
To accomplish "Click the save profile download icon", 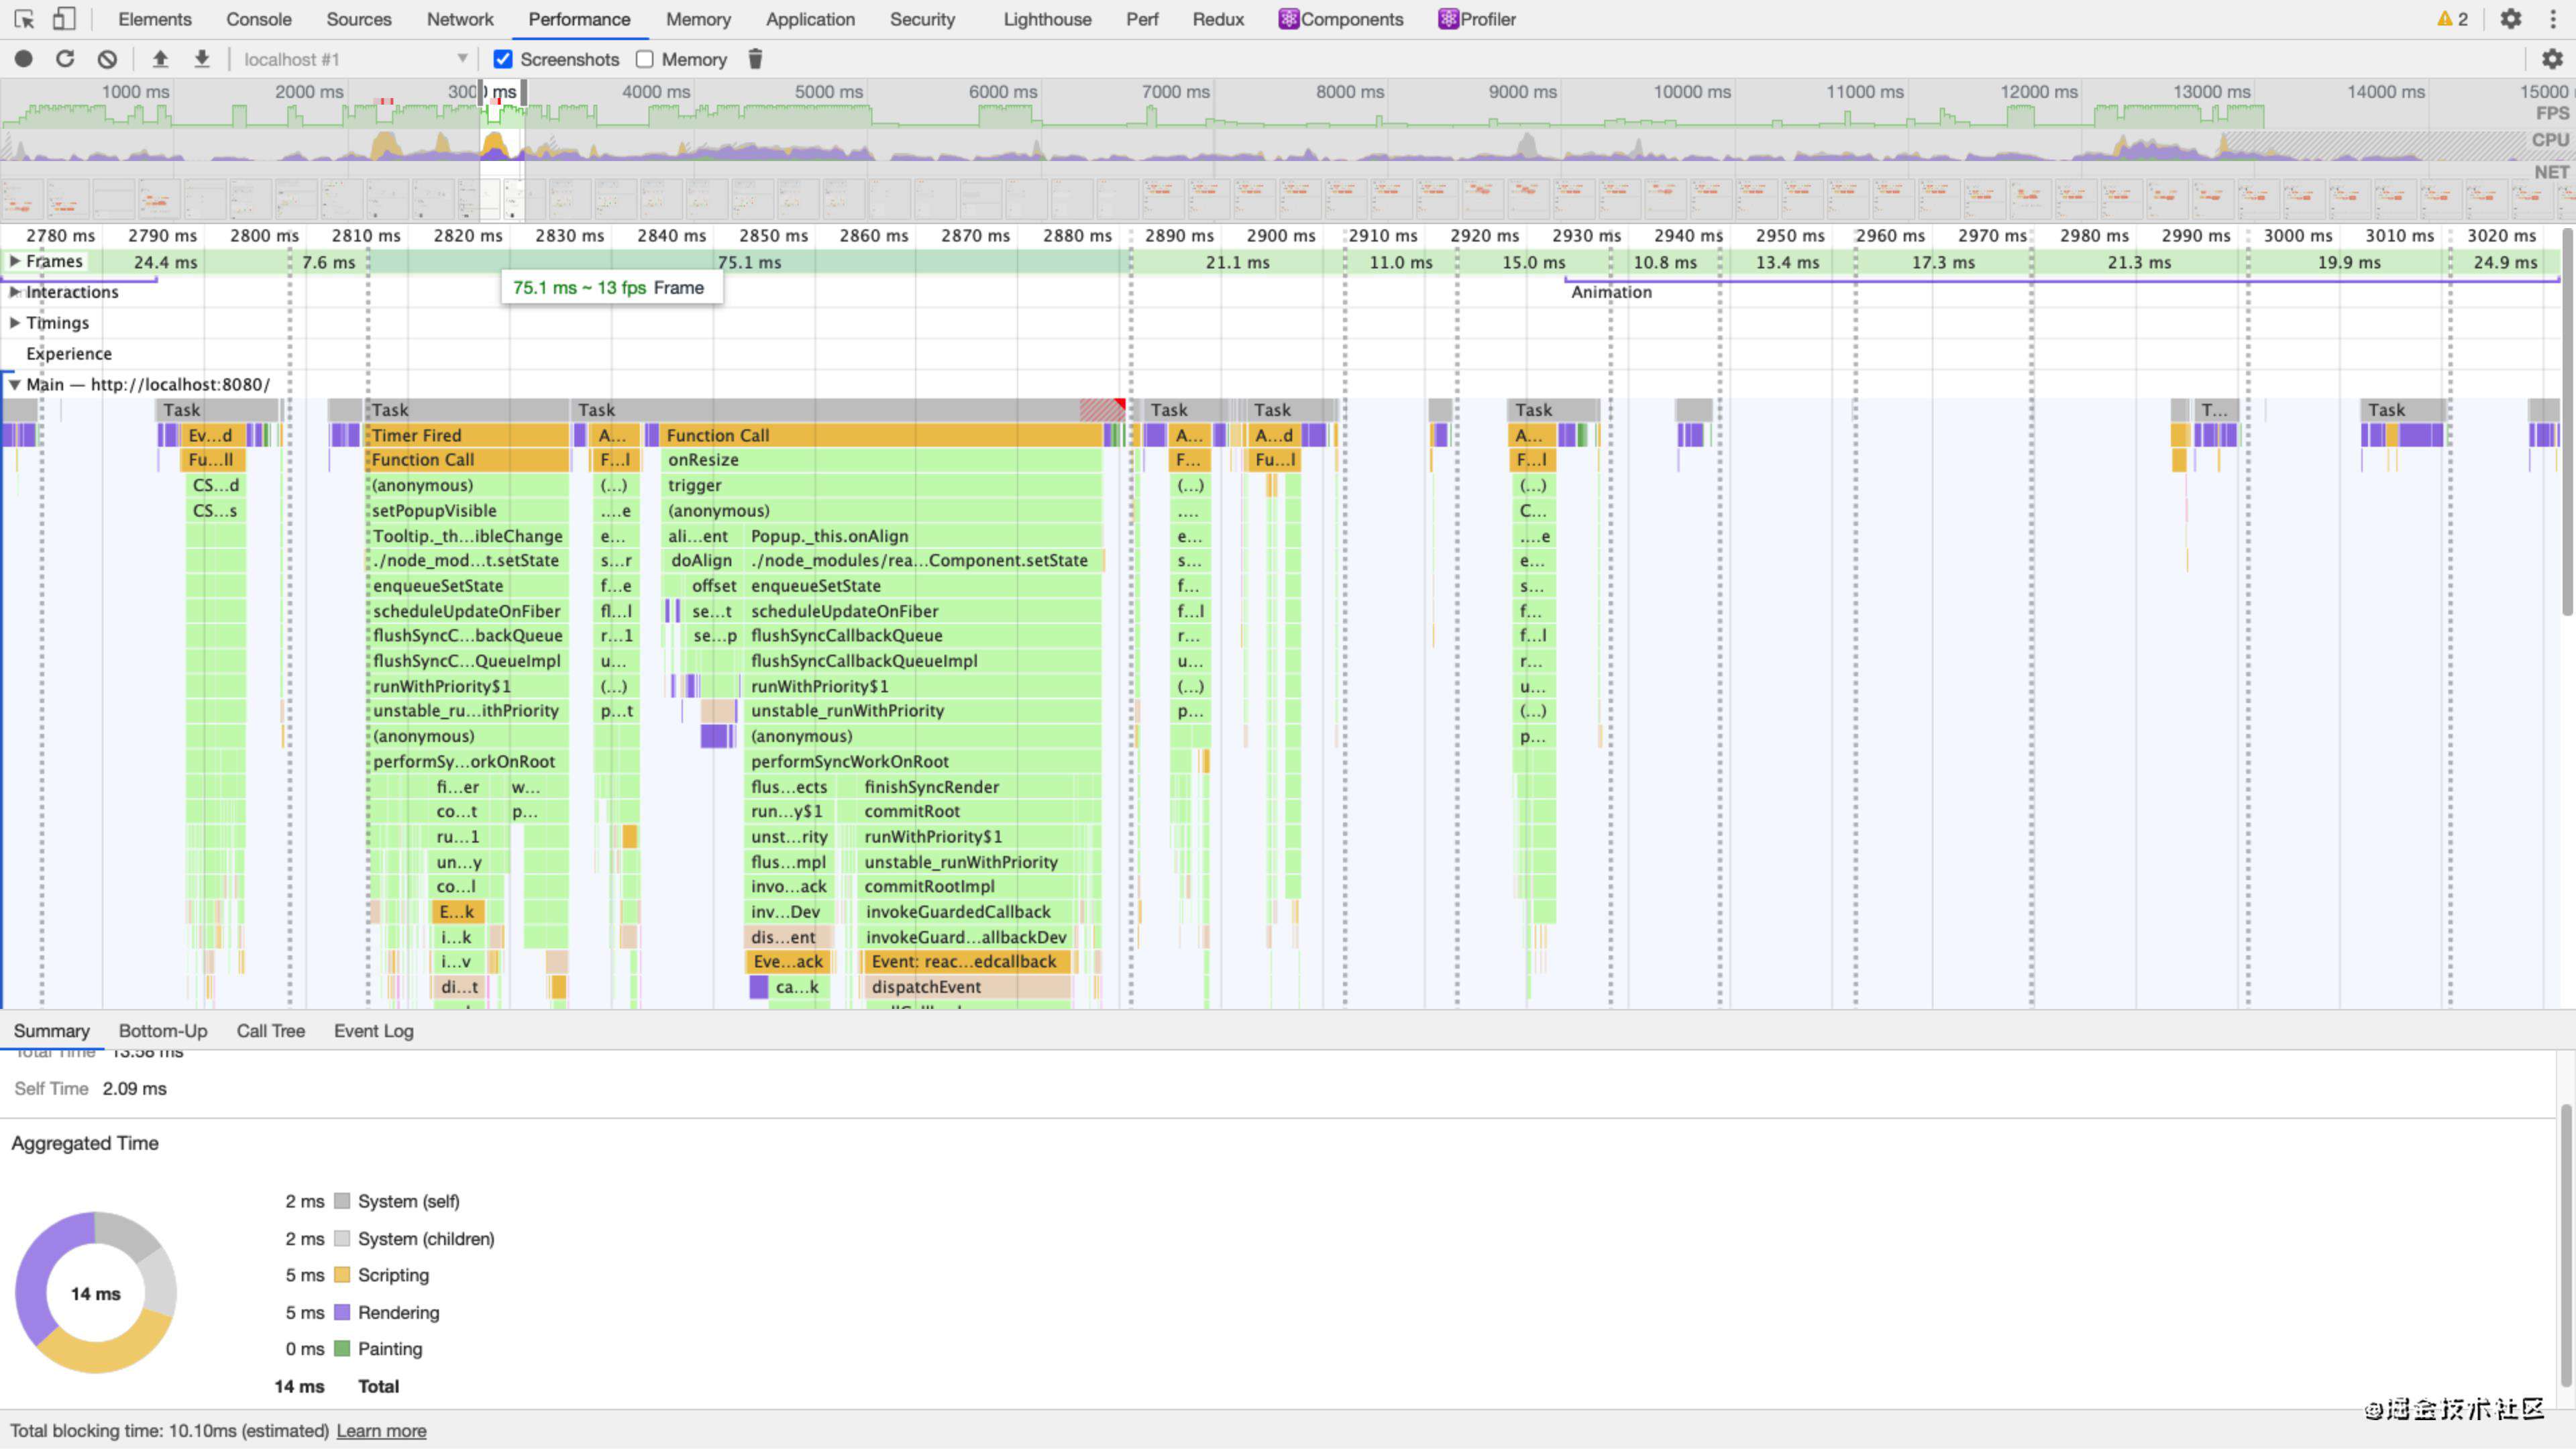I will coord(202,59).
